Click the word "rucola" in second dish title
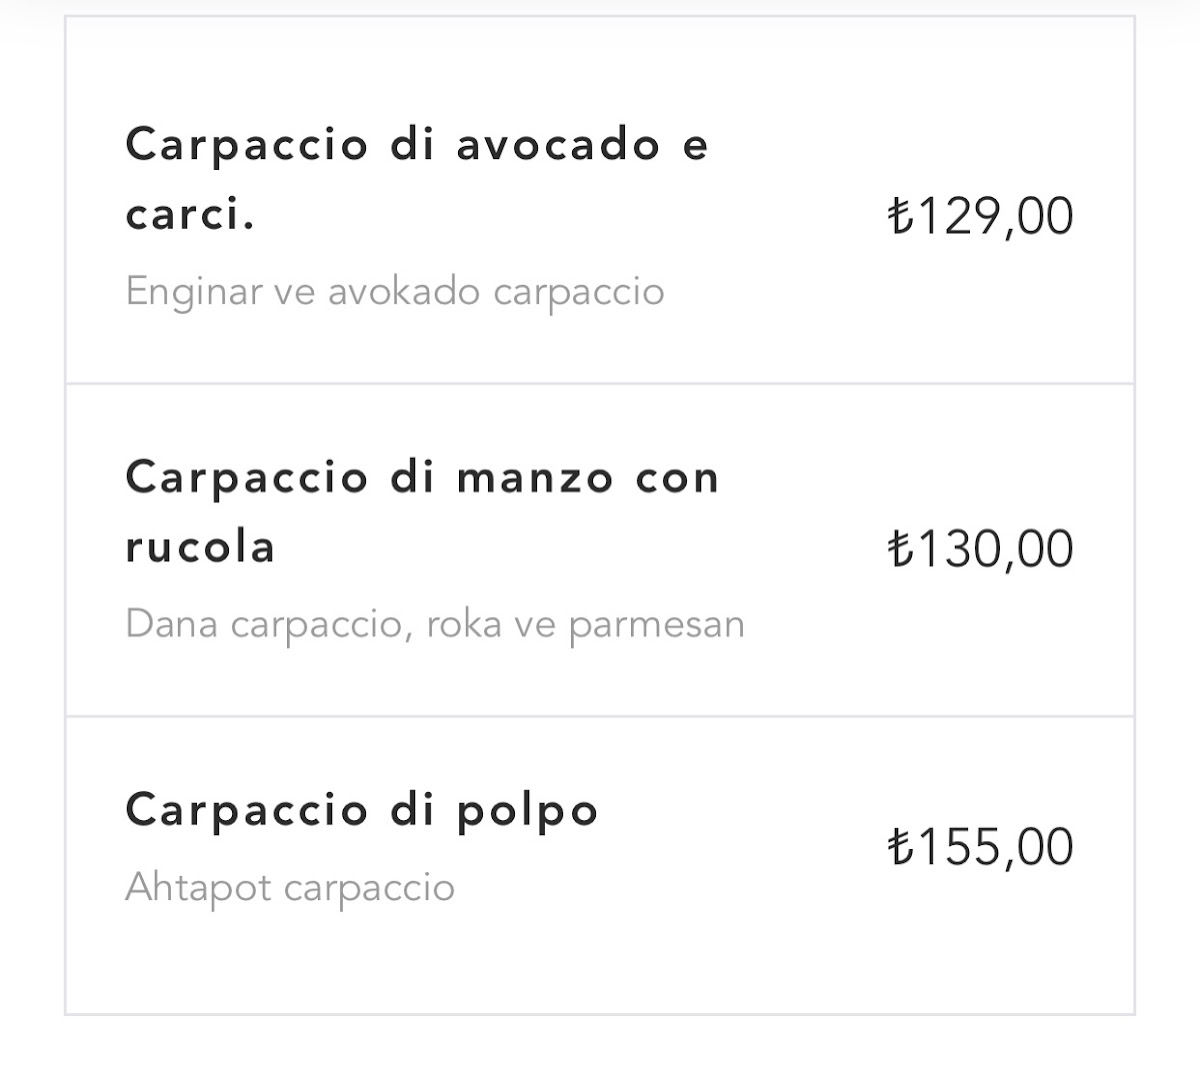The height and width of the screenshot is (1073, 1200). coord(200,548)
